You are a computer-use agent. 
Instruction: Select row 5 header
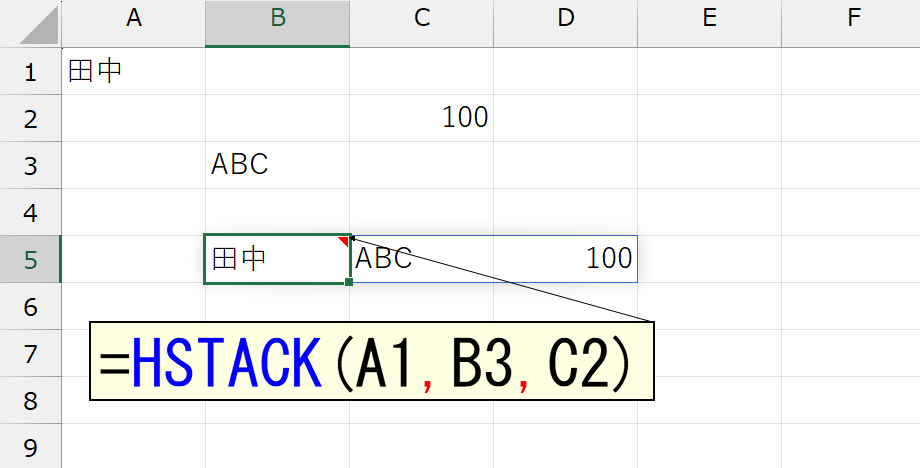pos(31,259)
